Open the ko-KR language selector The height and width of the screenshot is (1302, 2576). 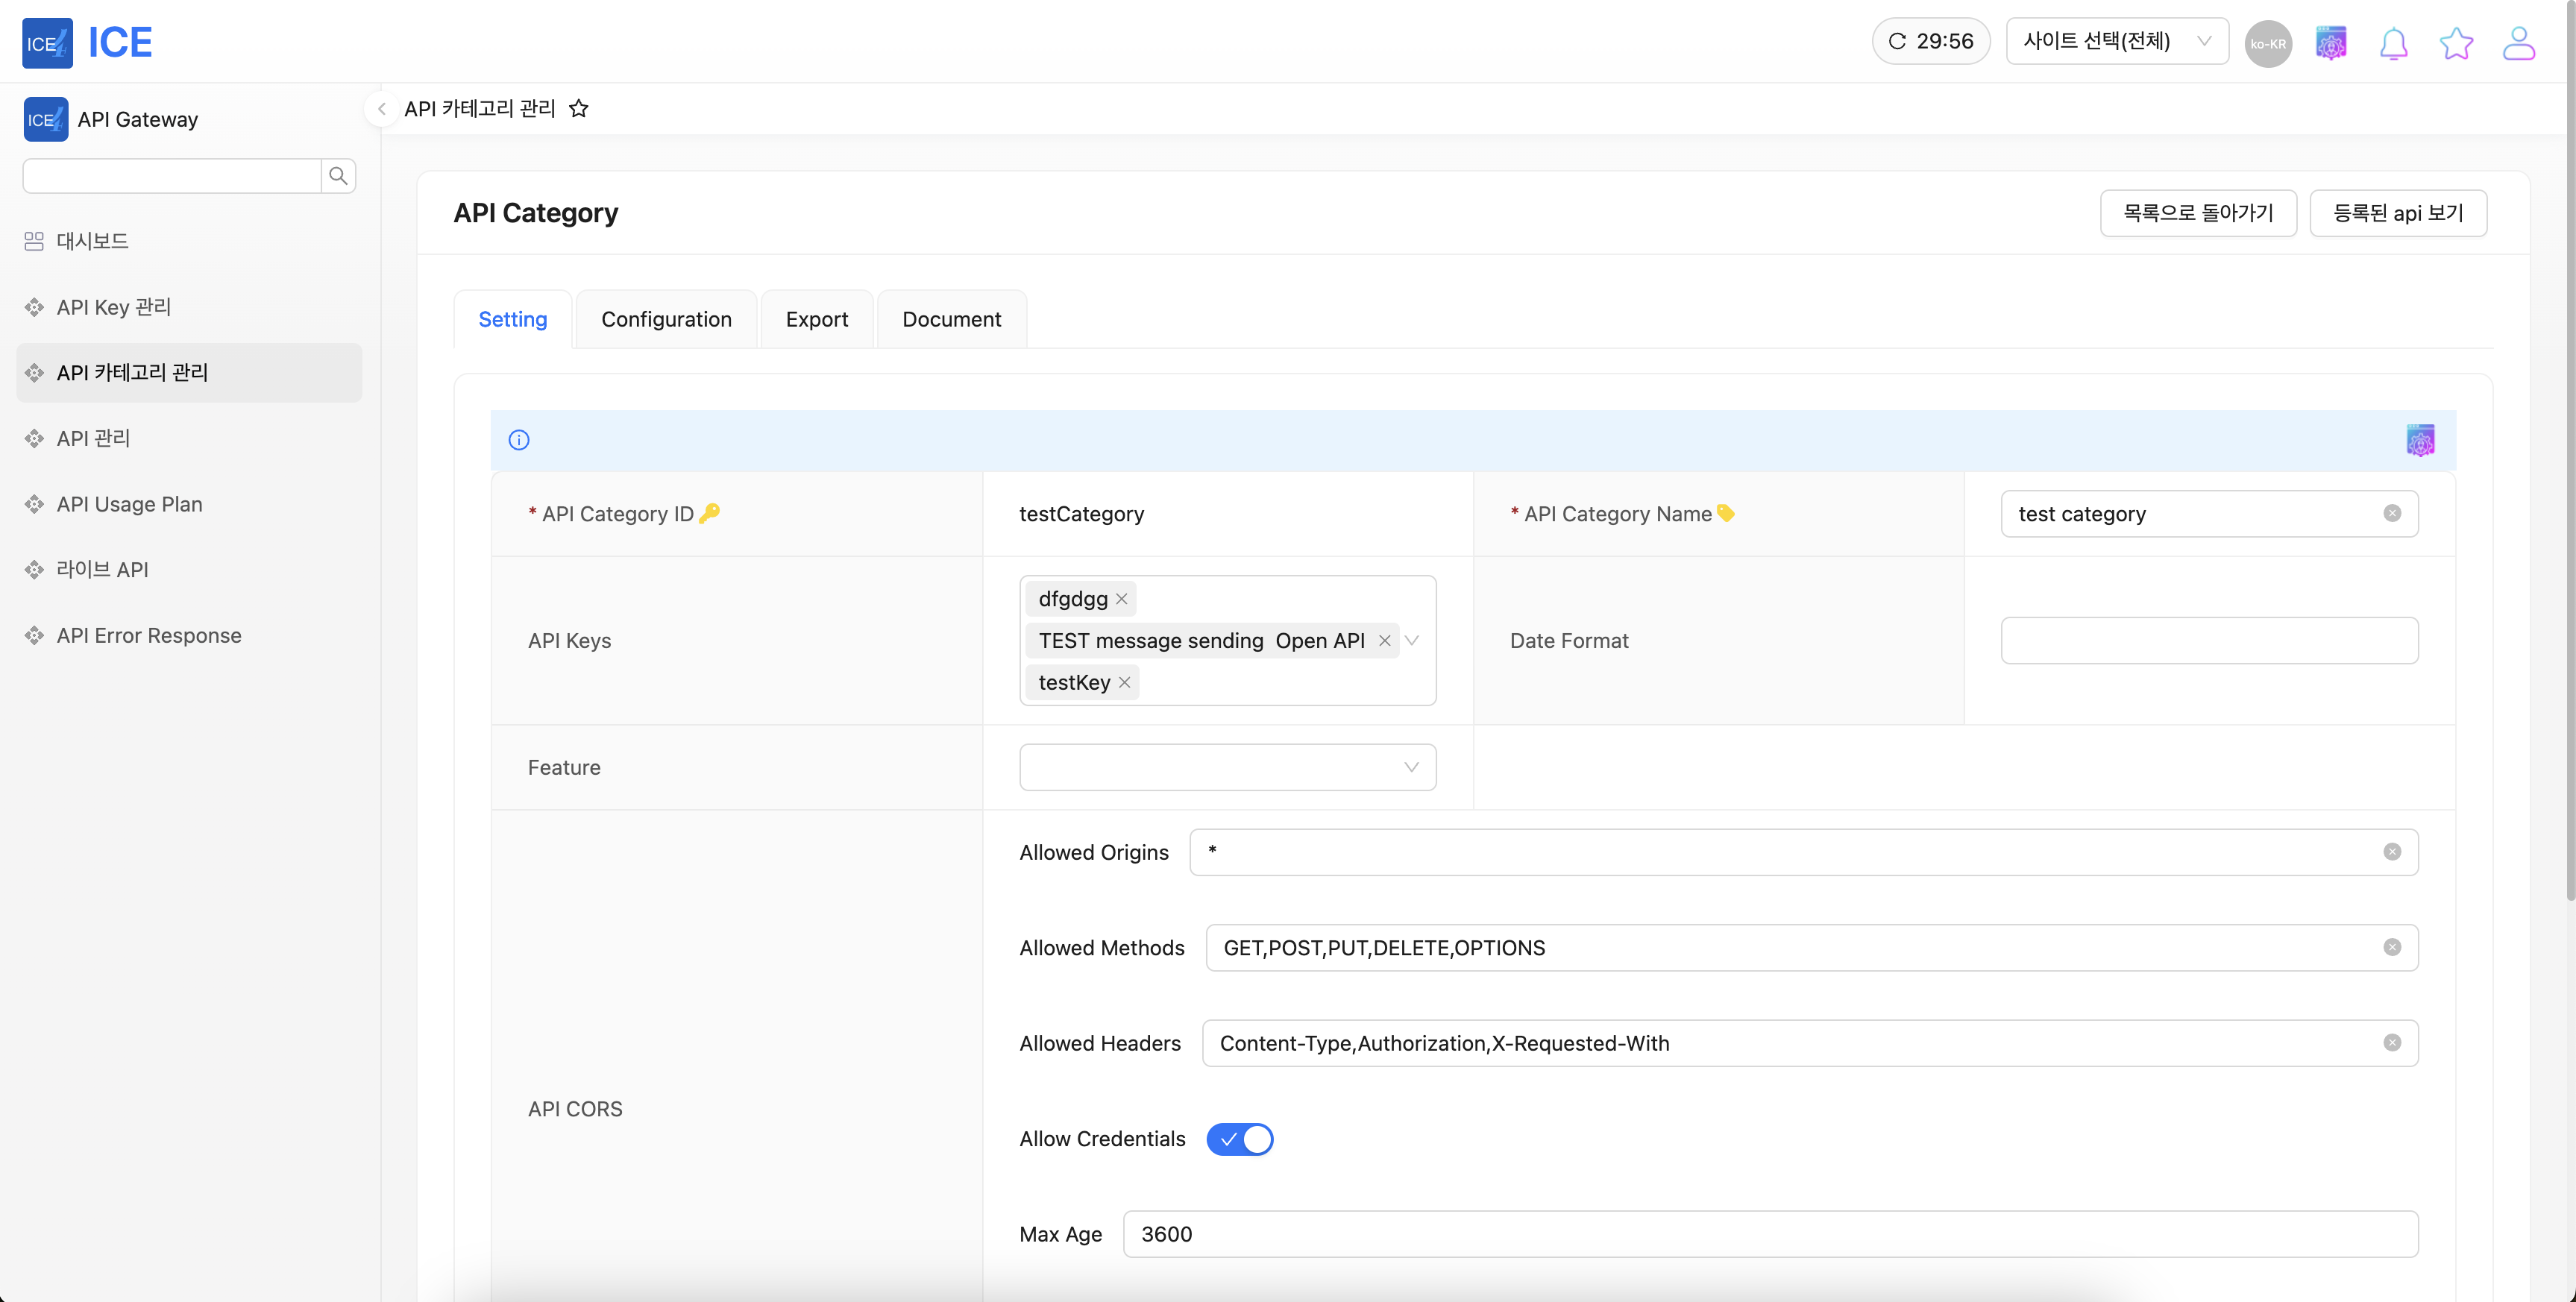(x=2268, y=43)
